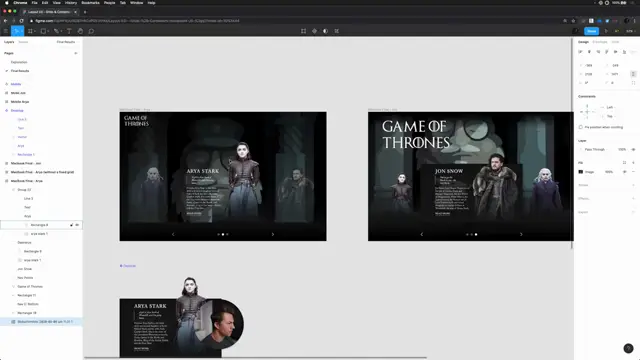Open the Assets tab in left panel
640x360 pixels.
tap(23, 42)
